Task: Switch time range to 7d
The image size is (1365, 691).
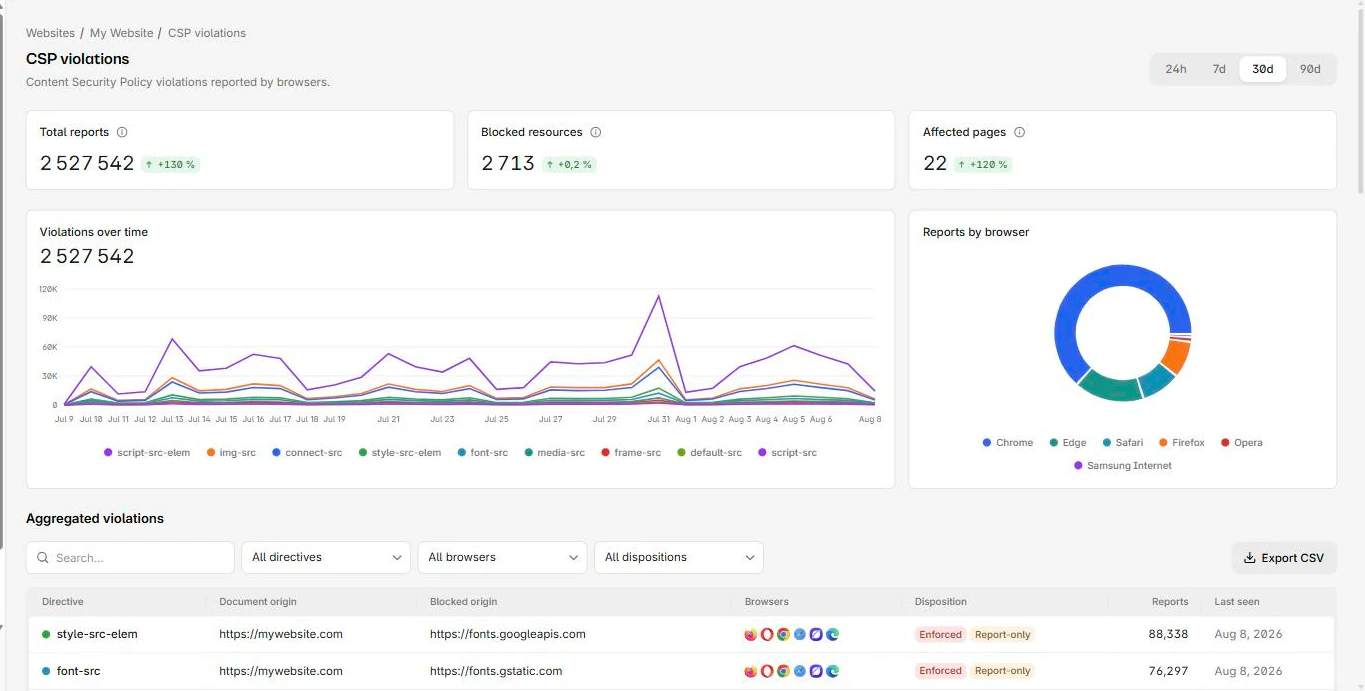Action: click(x=1219, y=69)
